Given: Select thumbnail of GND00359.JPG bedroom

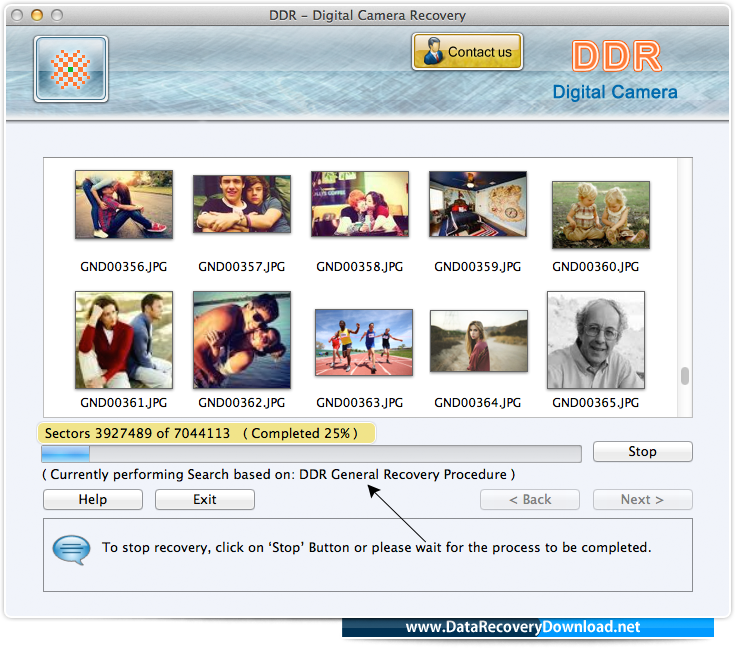Looking at the screenshot, I should [478, 204].
